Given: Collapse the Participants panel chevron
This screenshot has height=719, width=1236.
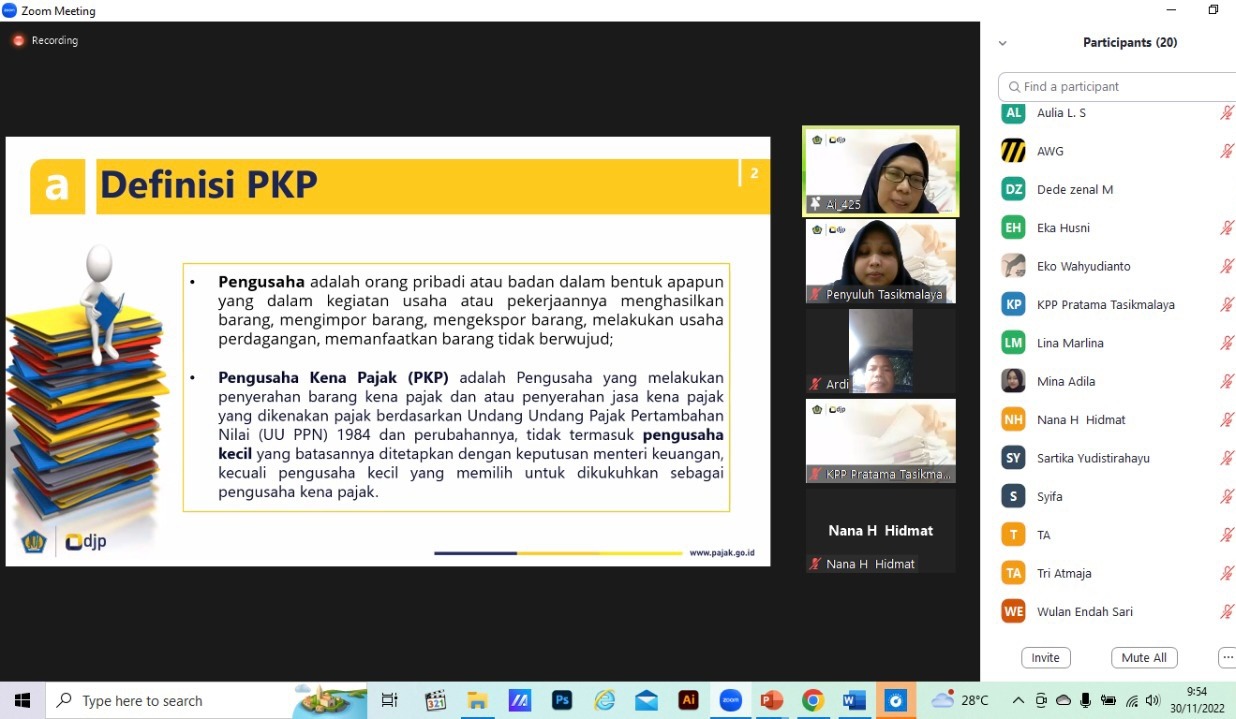Looking at the screenshot, I should (1003, 43).
